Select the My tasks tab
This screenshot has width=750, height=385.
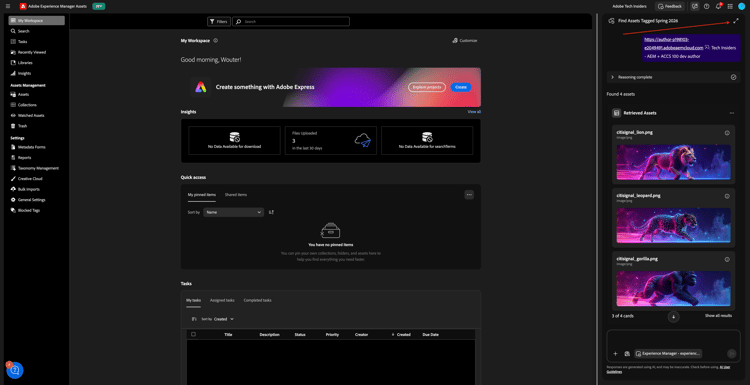[193, 300]
